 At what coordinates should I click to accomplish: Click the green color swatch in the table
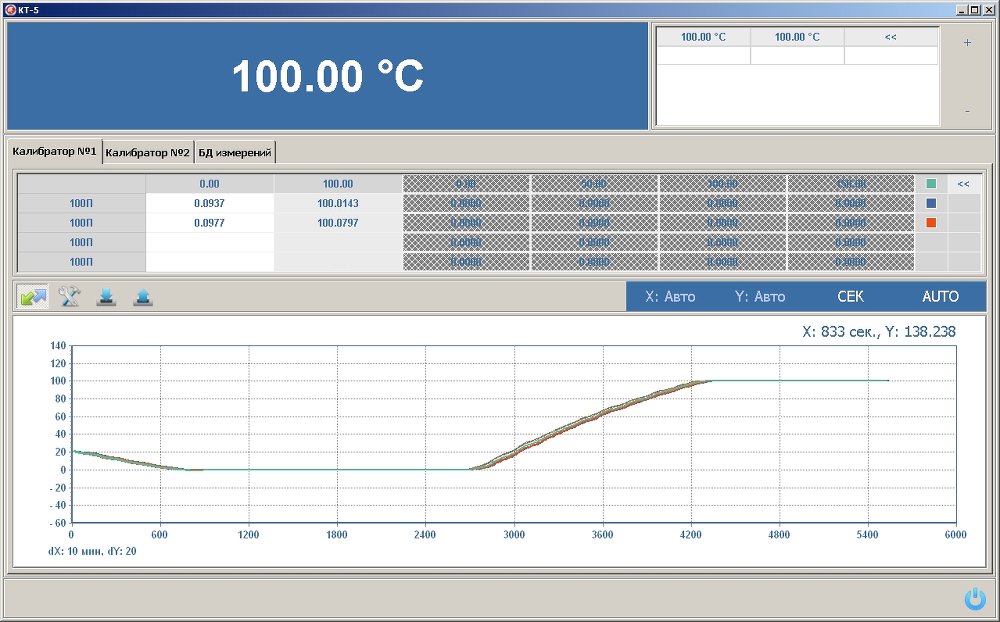pos(931,184)
